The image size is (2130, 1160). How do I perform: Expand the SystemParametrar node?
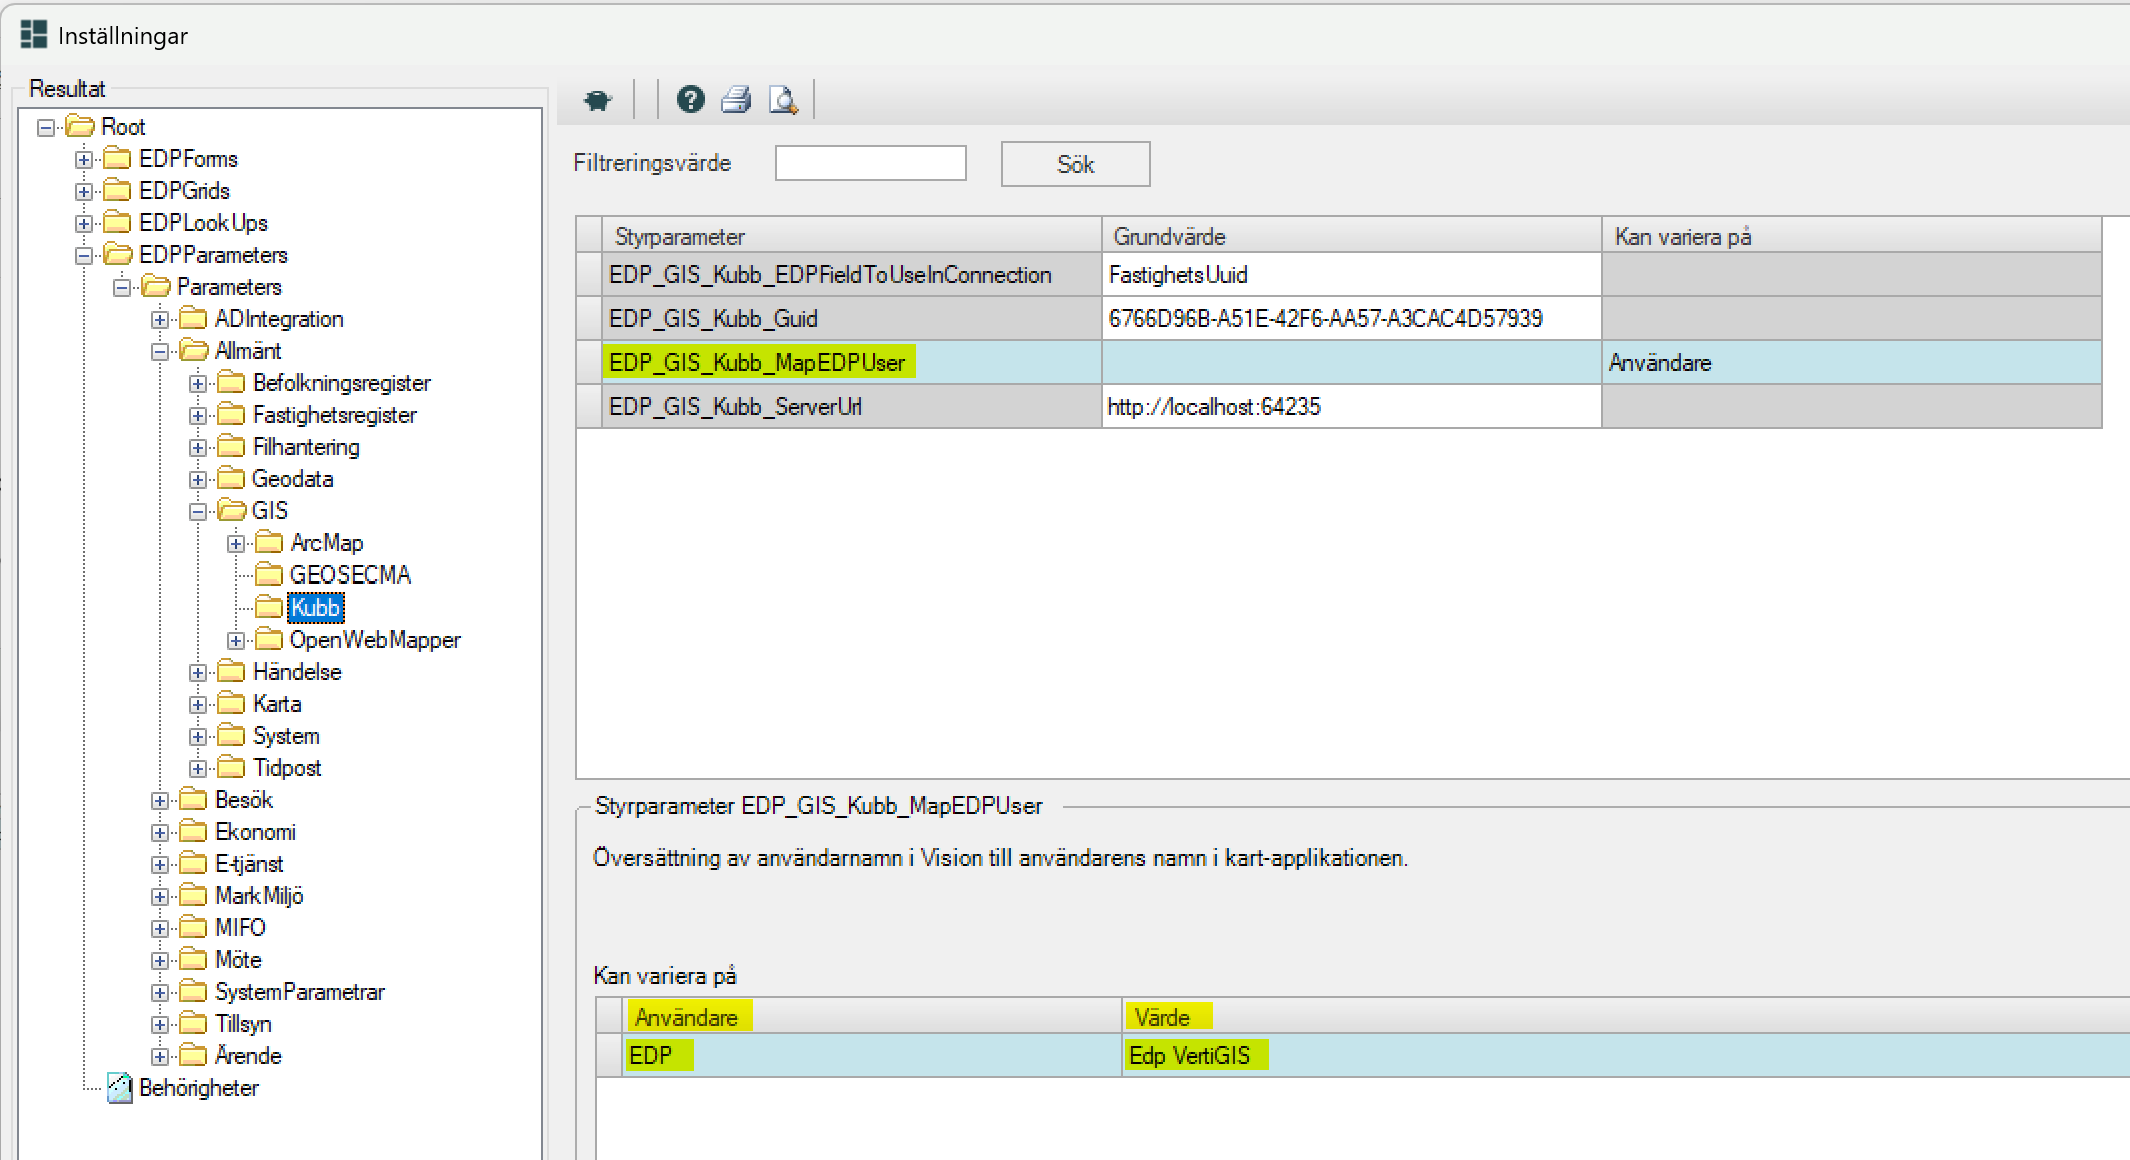tap(160, 993)
